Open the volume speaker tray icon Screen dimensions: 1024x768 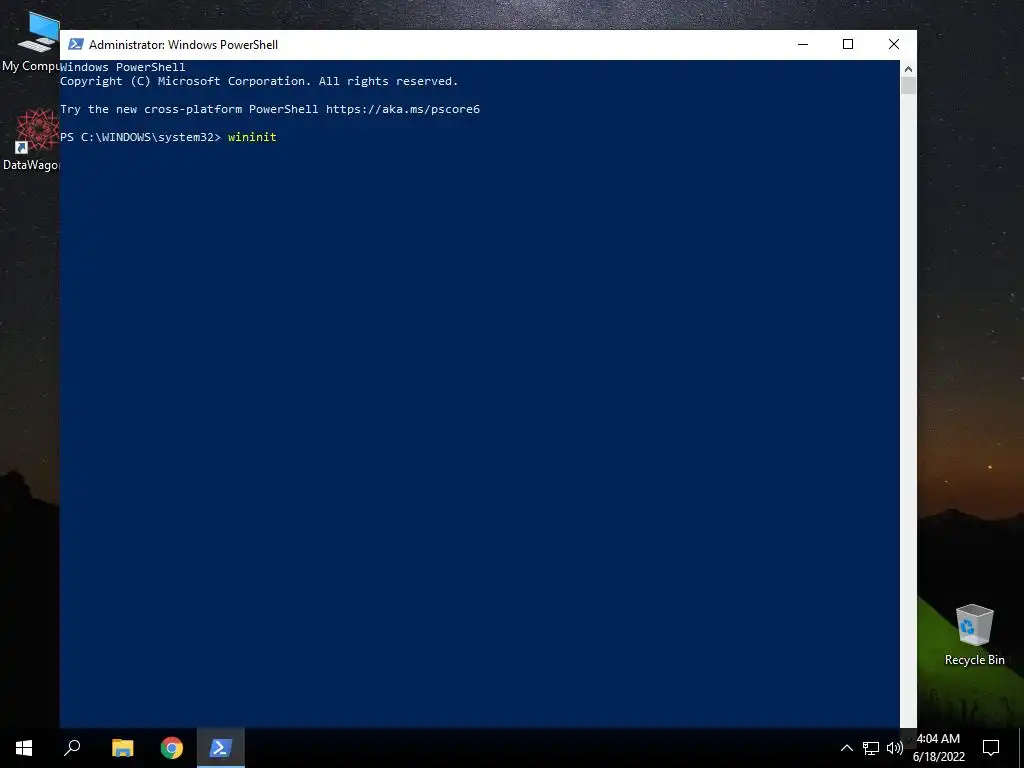pyautogui.click(x=895, y=748)
